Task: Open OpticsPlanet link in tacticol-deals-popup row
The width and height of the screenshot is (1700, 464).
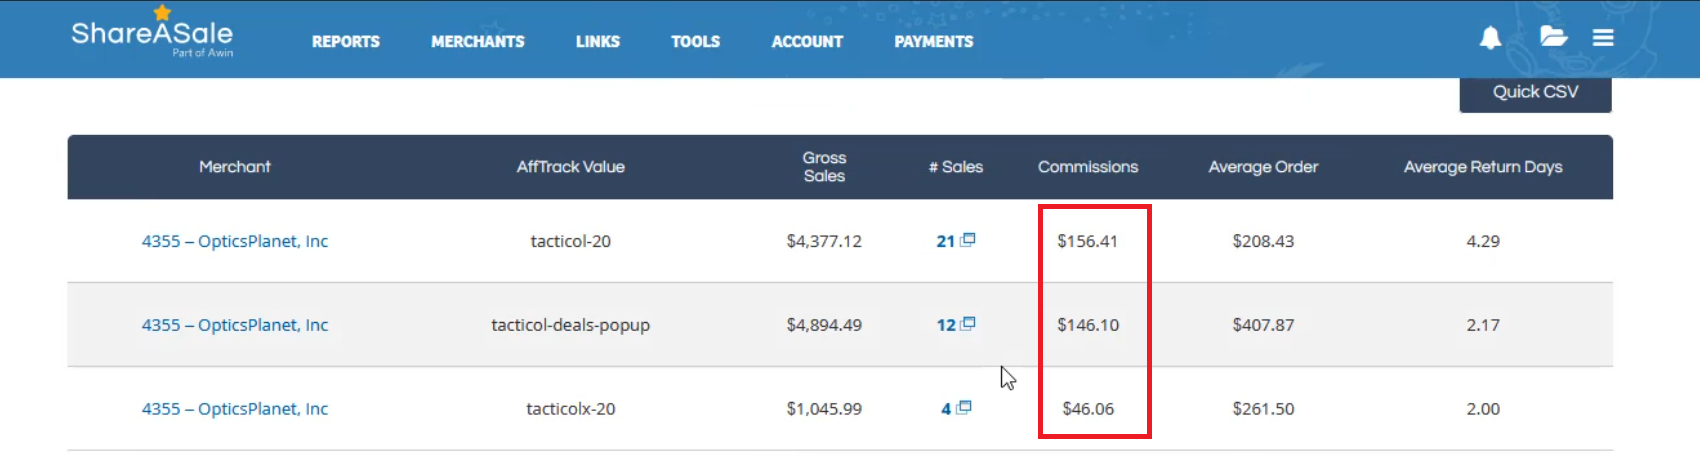Action: tap(235, 325)
